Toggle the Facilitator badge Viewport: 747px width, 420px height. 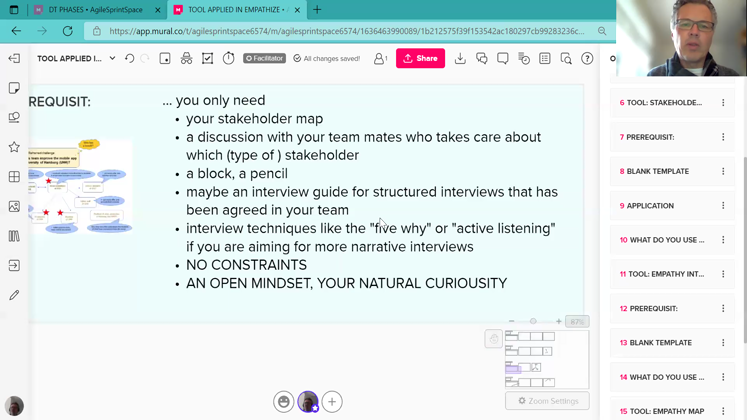(264, 58)
